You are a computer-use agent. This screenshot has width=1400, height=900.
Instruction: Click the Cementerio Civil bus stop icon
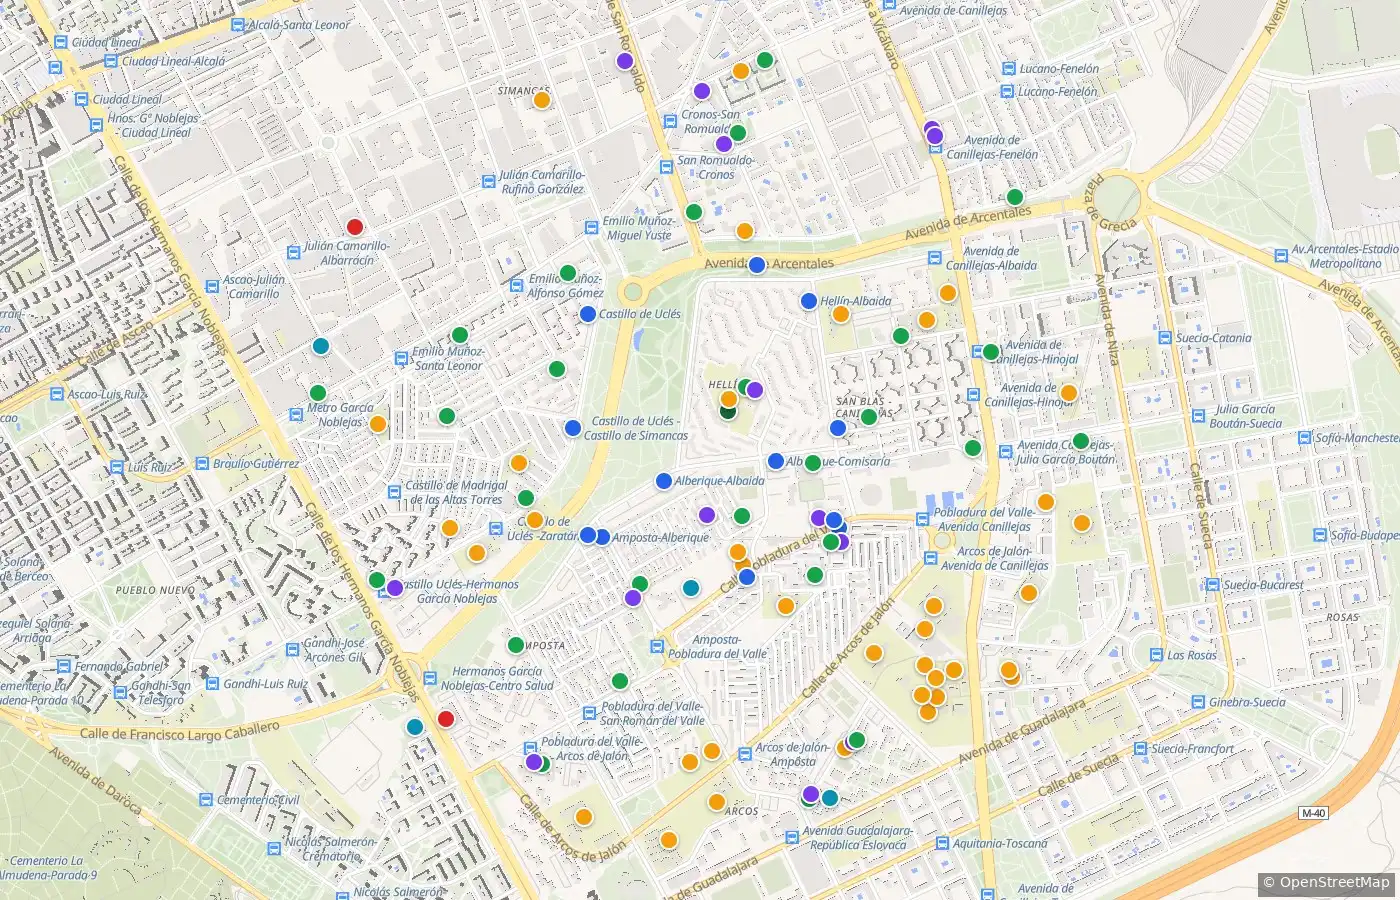207,800
